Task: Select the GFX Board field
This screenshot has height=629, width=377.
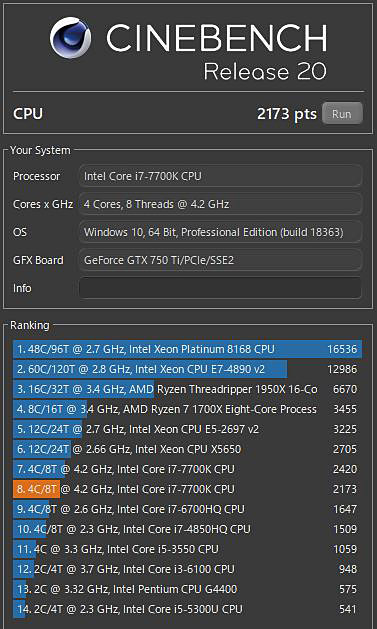Action: tap(220, 260)
